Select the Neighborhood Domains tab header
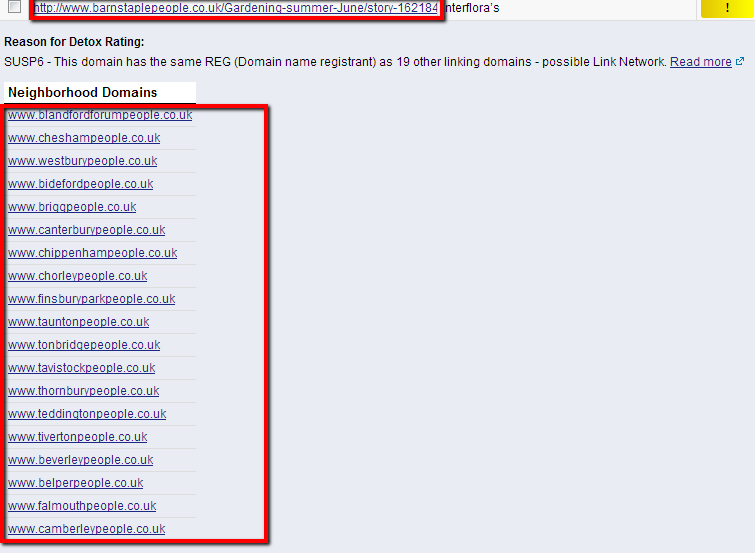The width and height of the screenshot is (755, 553). pyautogui.click(x=100, y=92)
